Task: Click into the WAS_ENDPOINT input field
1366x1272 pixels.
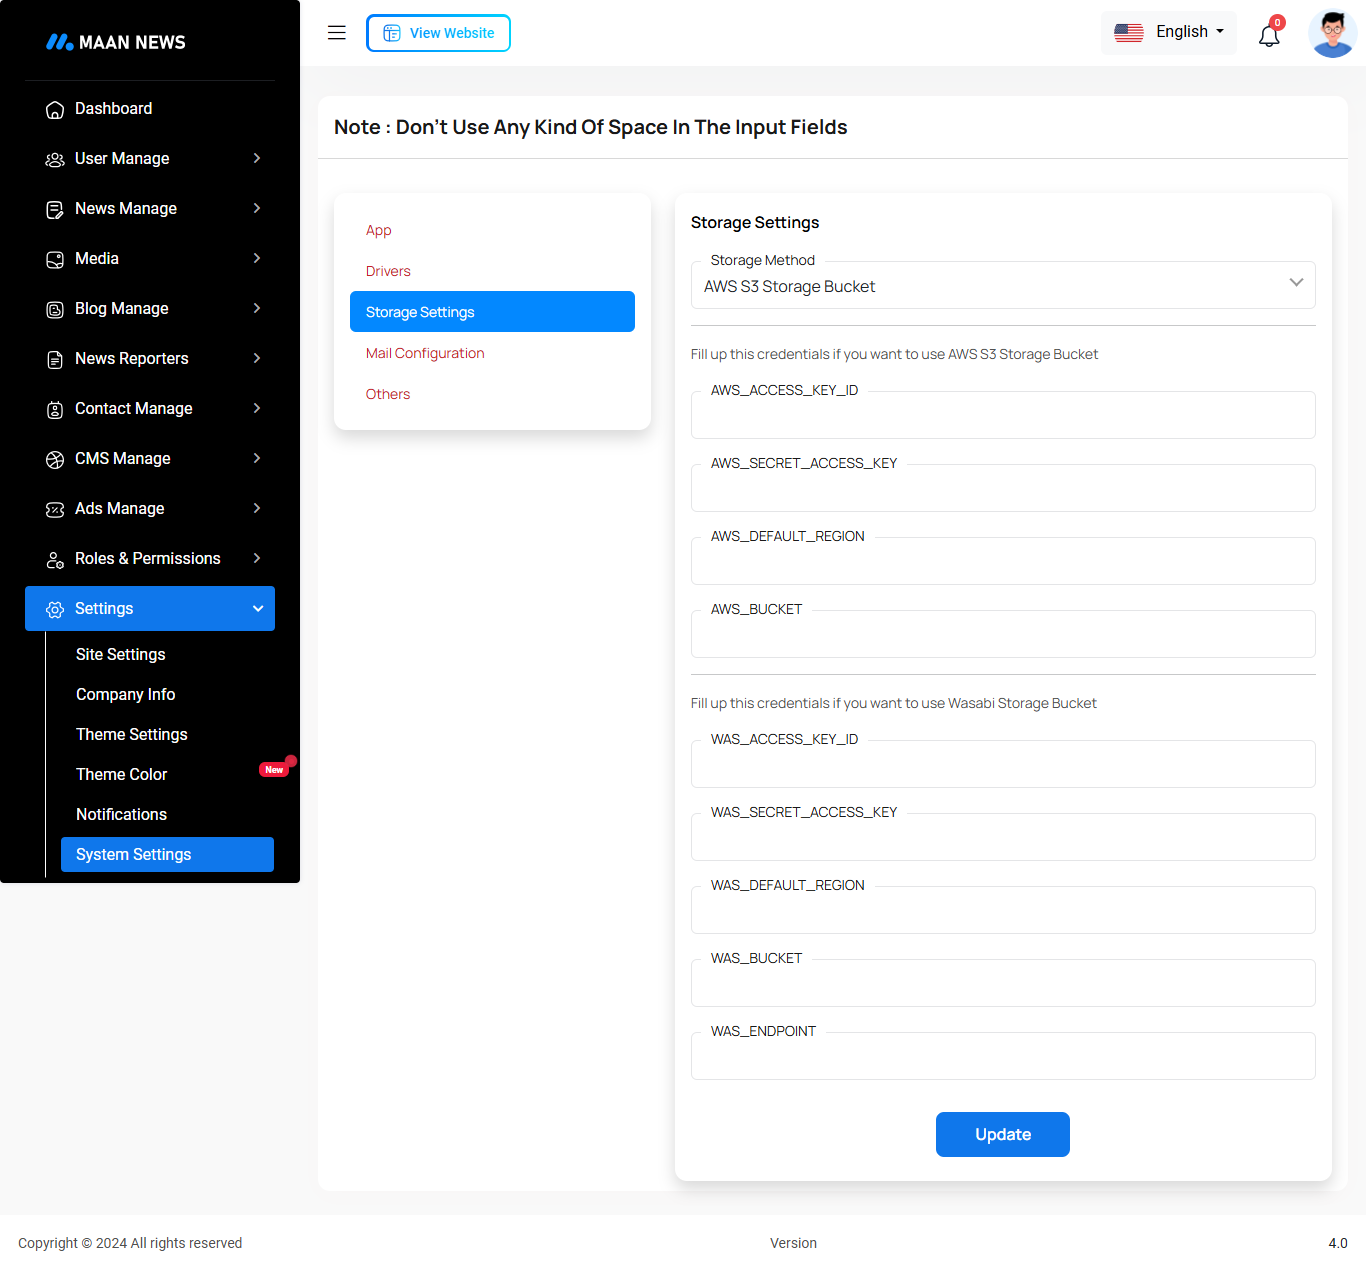Action: [1002, 1057]
